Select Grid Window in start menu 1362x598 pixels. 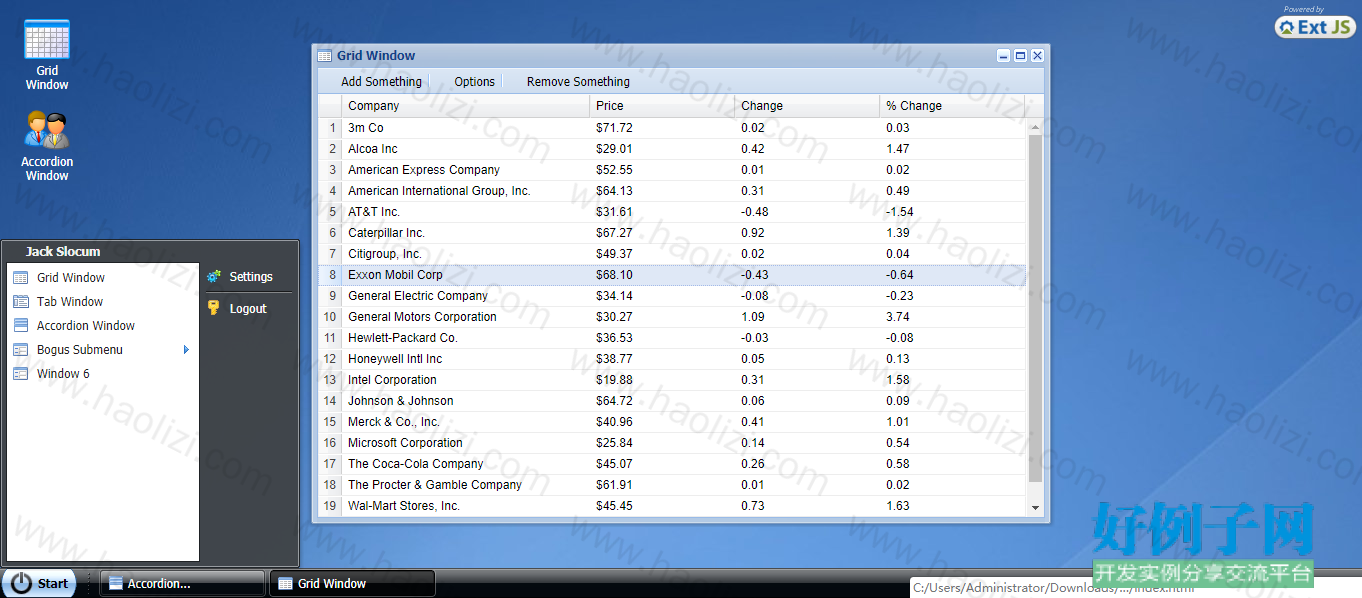point(101,278)
